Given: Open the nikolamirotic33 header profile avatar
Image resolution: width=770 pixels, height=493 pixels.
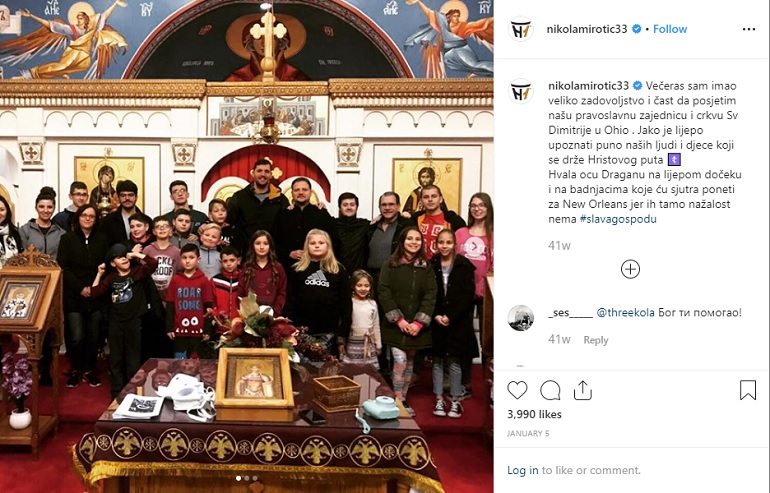Looking at the screenshot, I should [521, 29].
